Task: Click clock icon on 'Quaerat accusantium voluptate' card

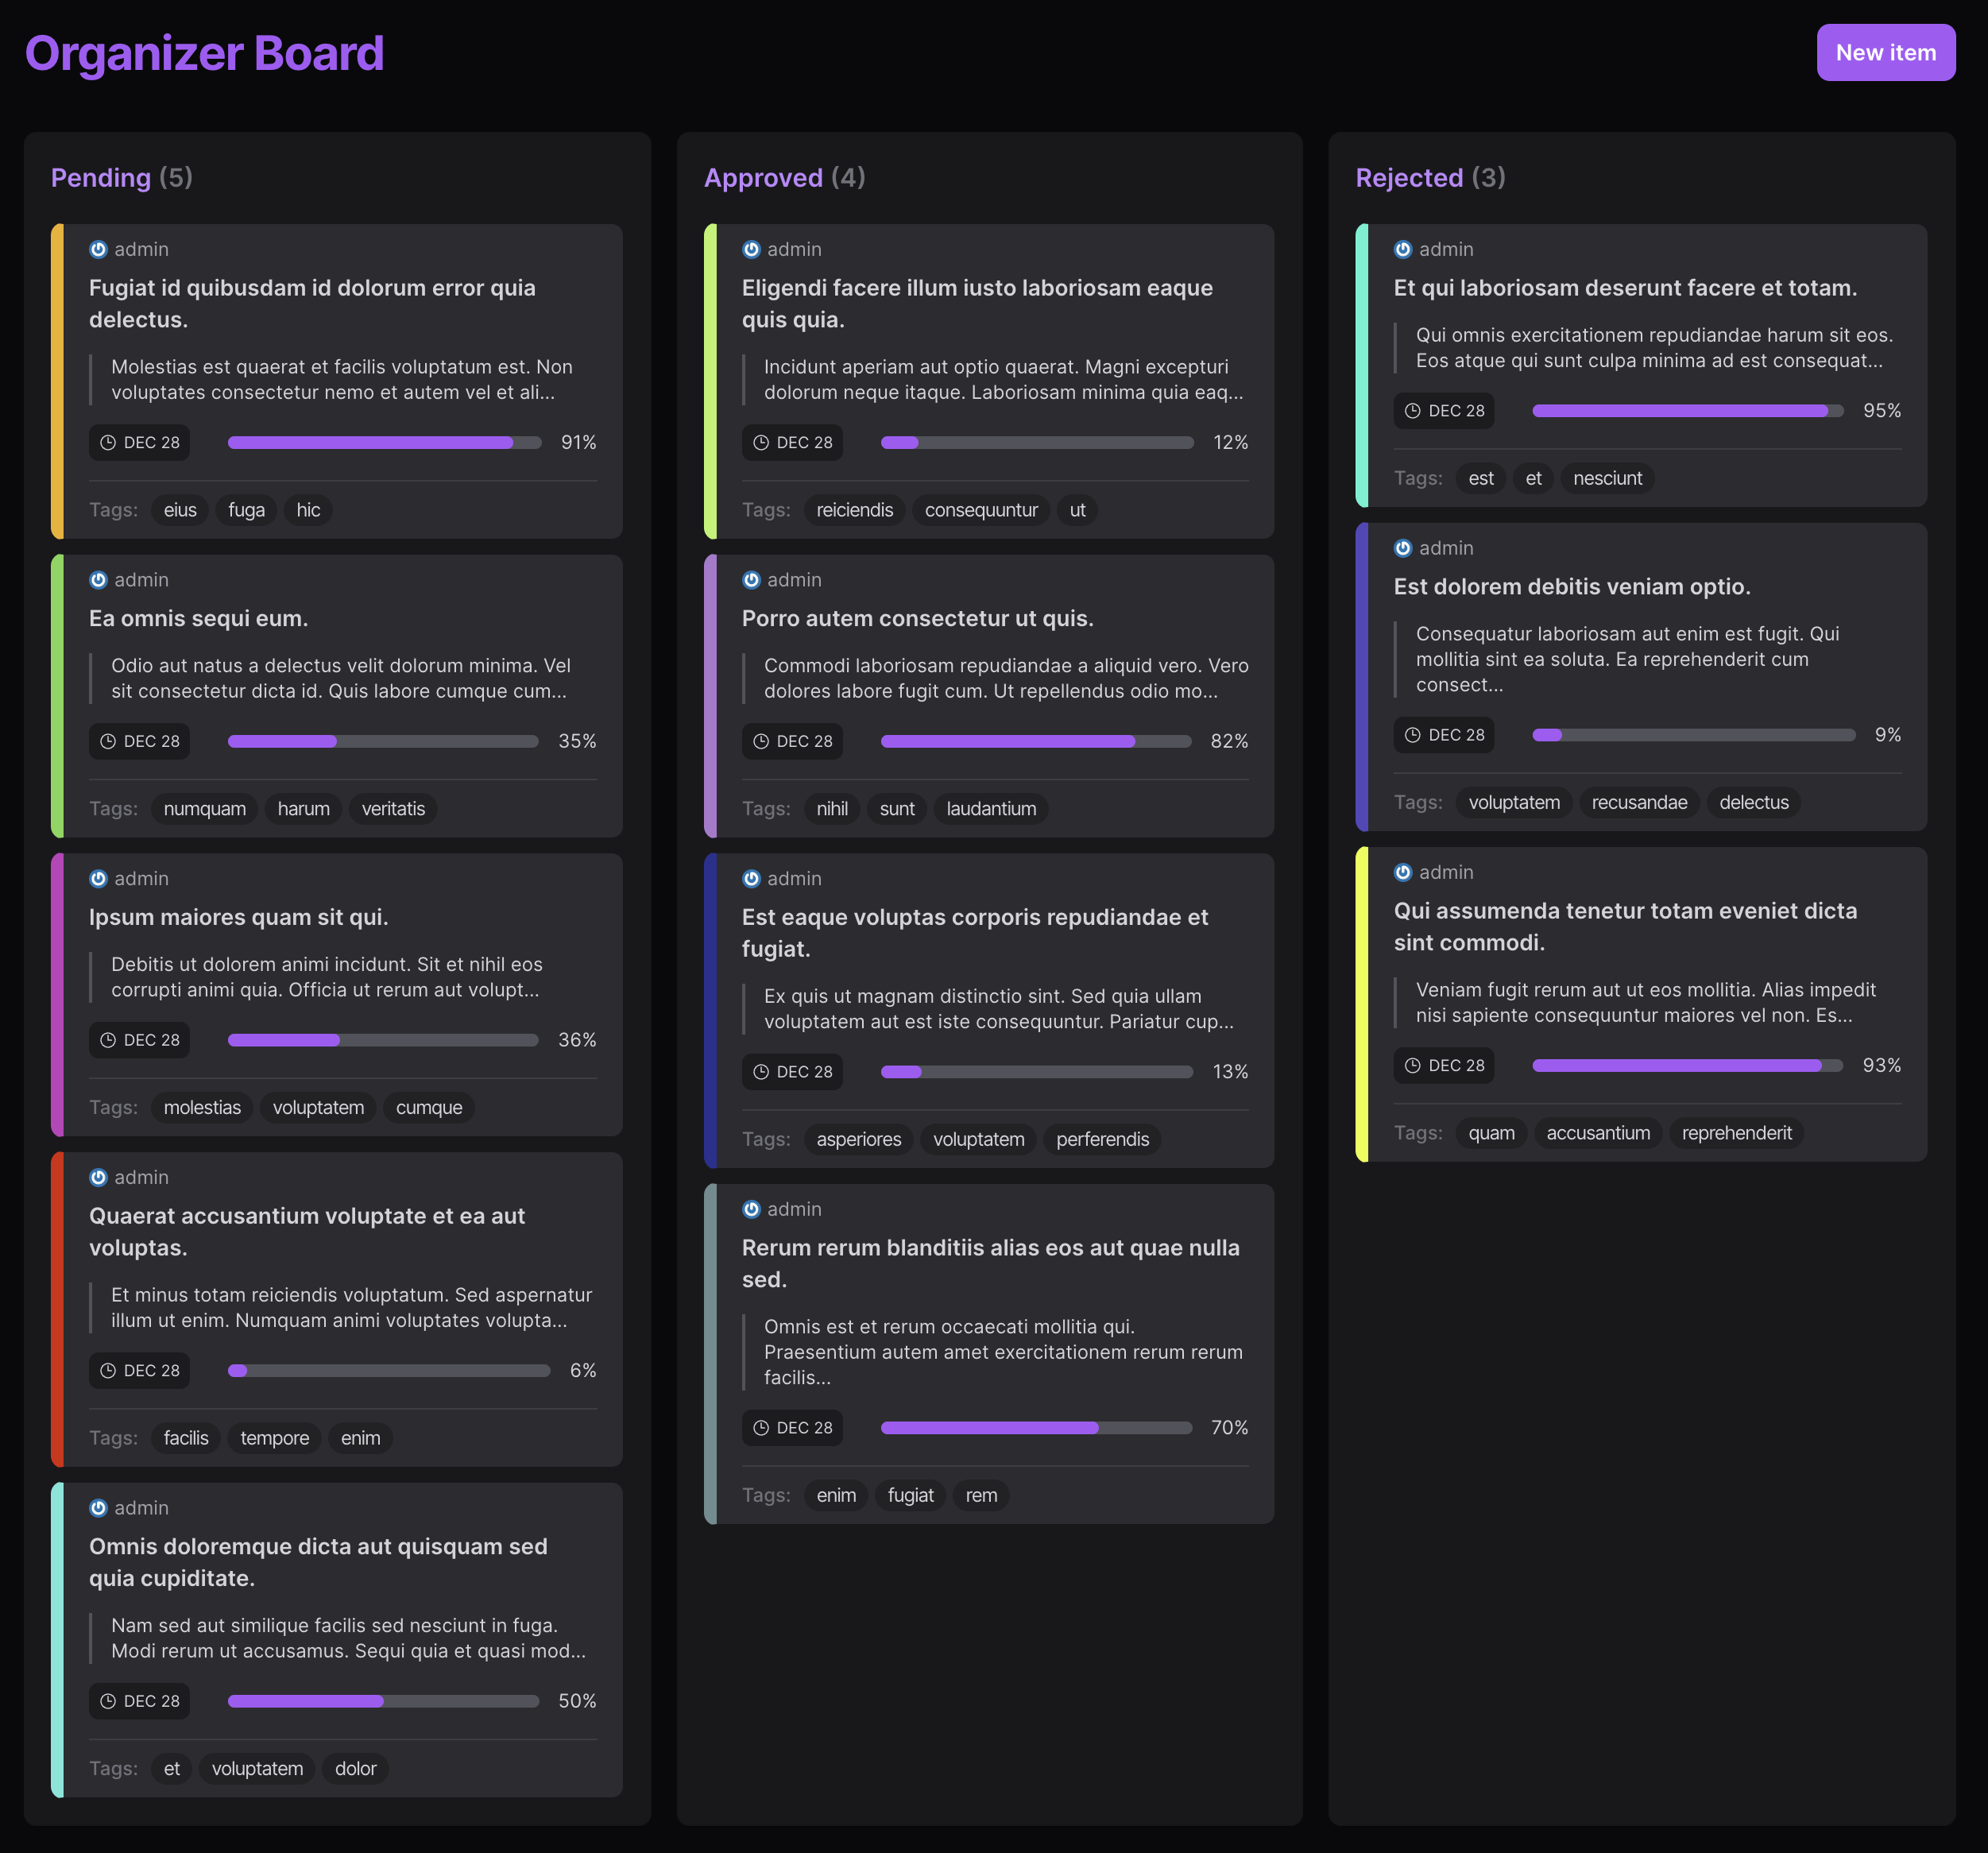Action: coord(108,1370)
